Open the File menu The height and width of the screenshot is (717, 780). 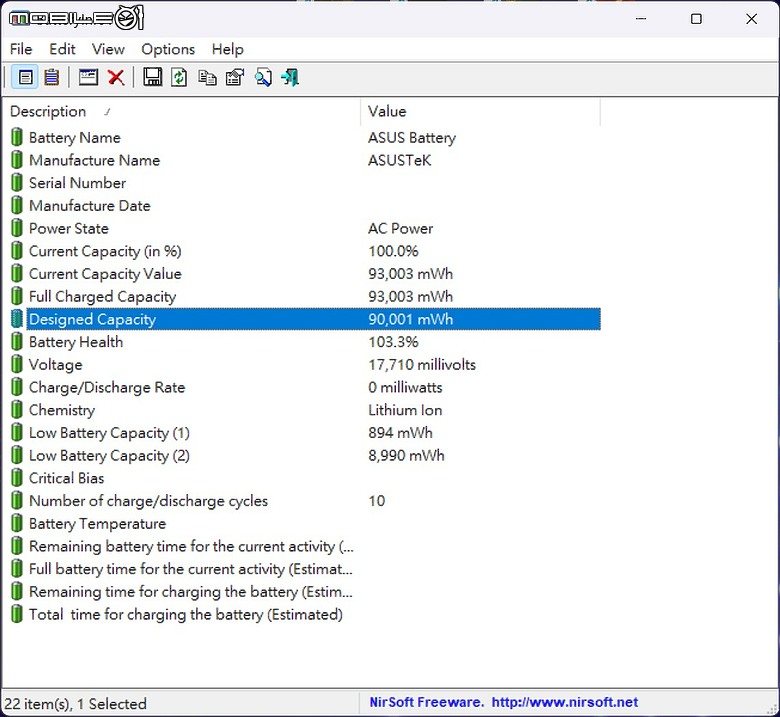tap(21, 49)
